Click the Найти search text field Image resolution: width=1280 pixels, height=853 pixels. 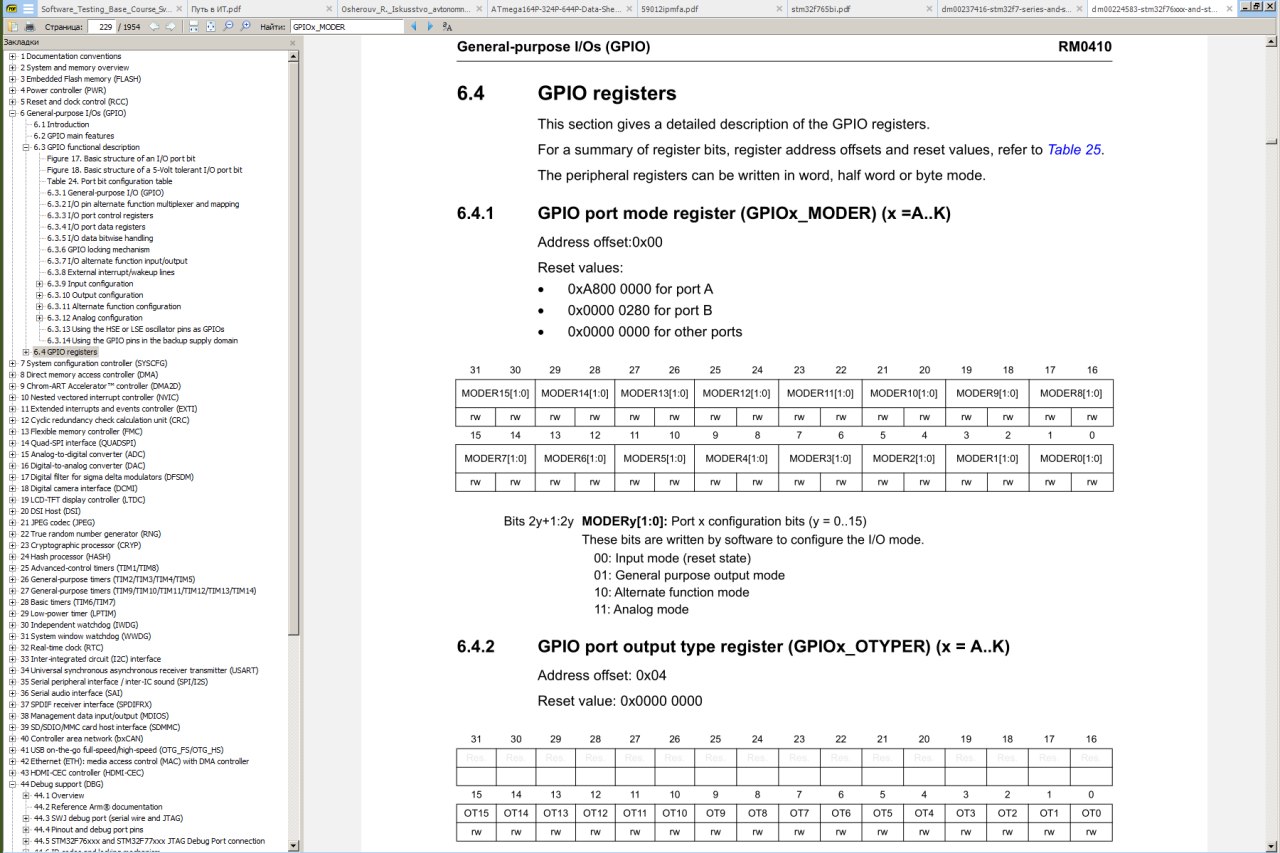click(347, 26)
